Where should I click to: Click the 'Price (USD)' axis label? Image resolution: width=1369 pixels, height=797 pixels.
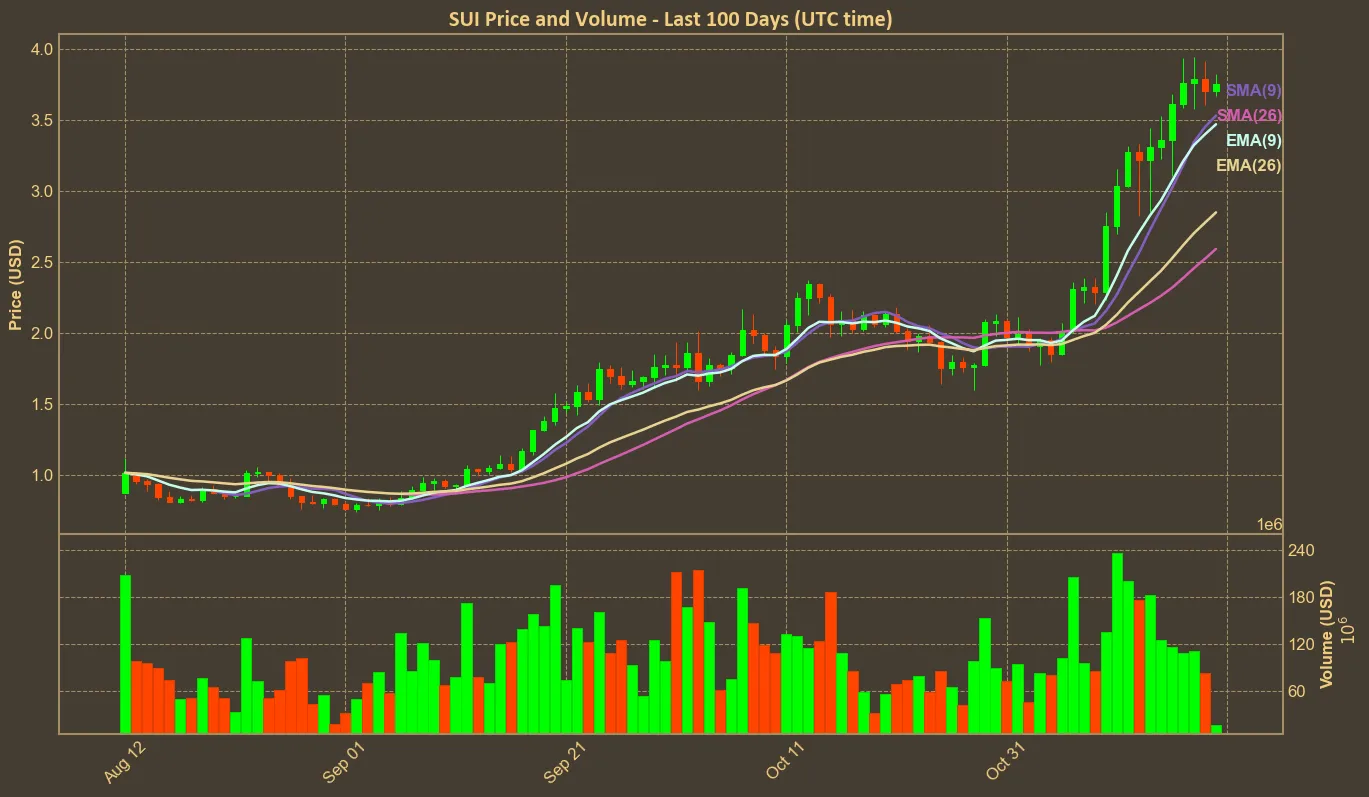[x=15, y=285]
